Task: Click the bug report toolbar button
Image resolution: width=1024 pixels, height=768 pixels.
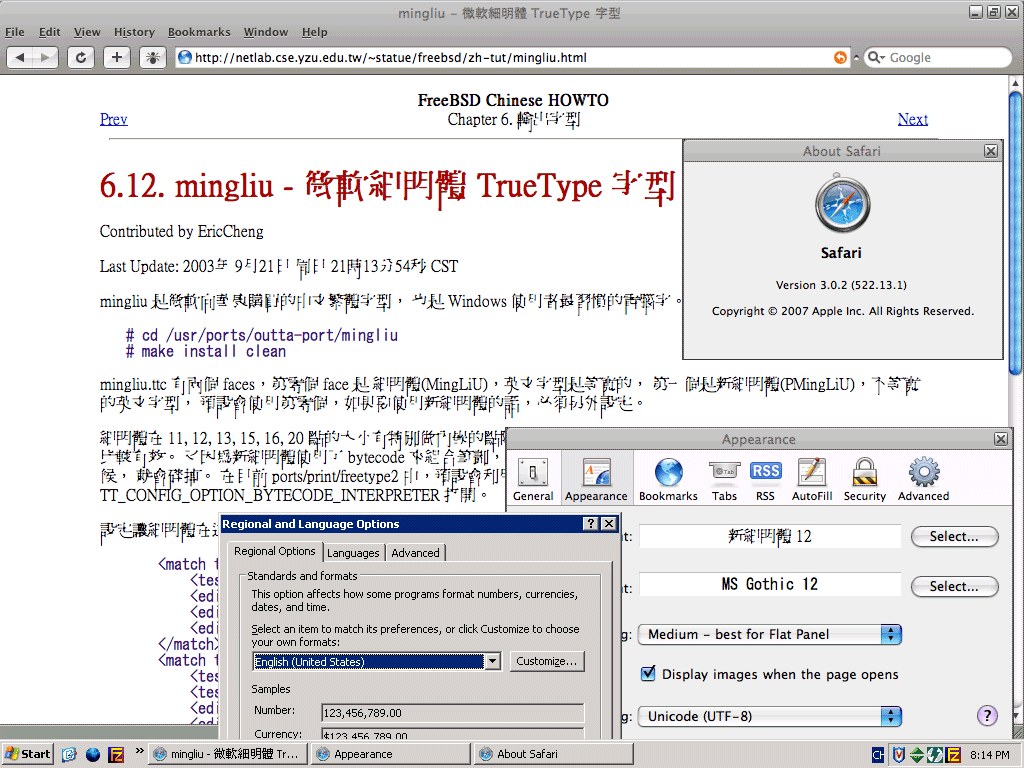Action: (153, 57)
